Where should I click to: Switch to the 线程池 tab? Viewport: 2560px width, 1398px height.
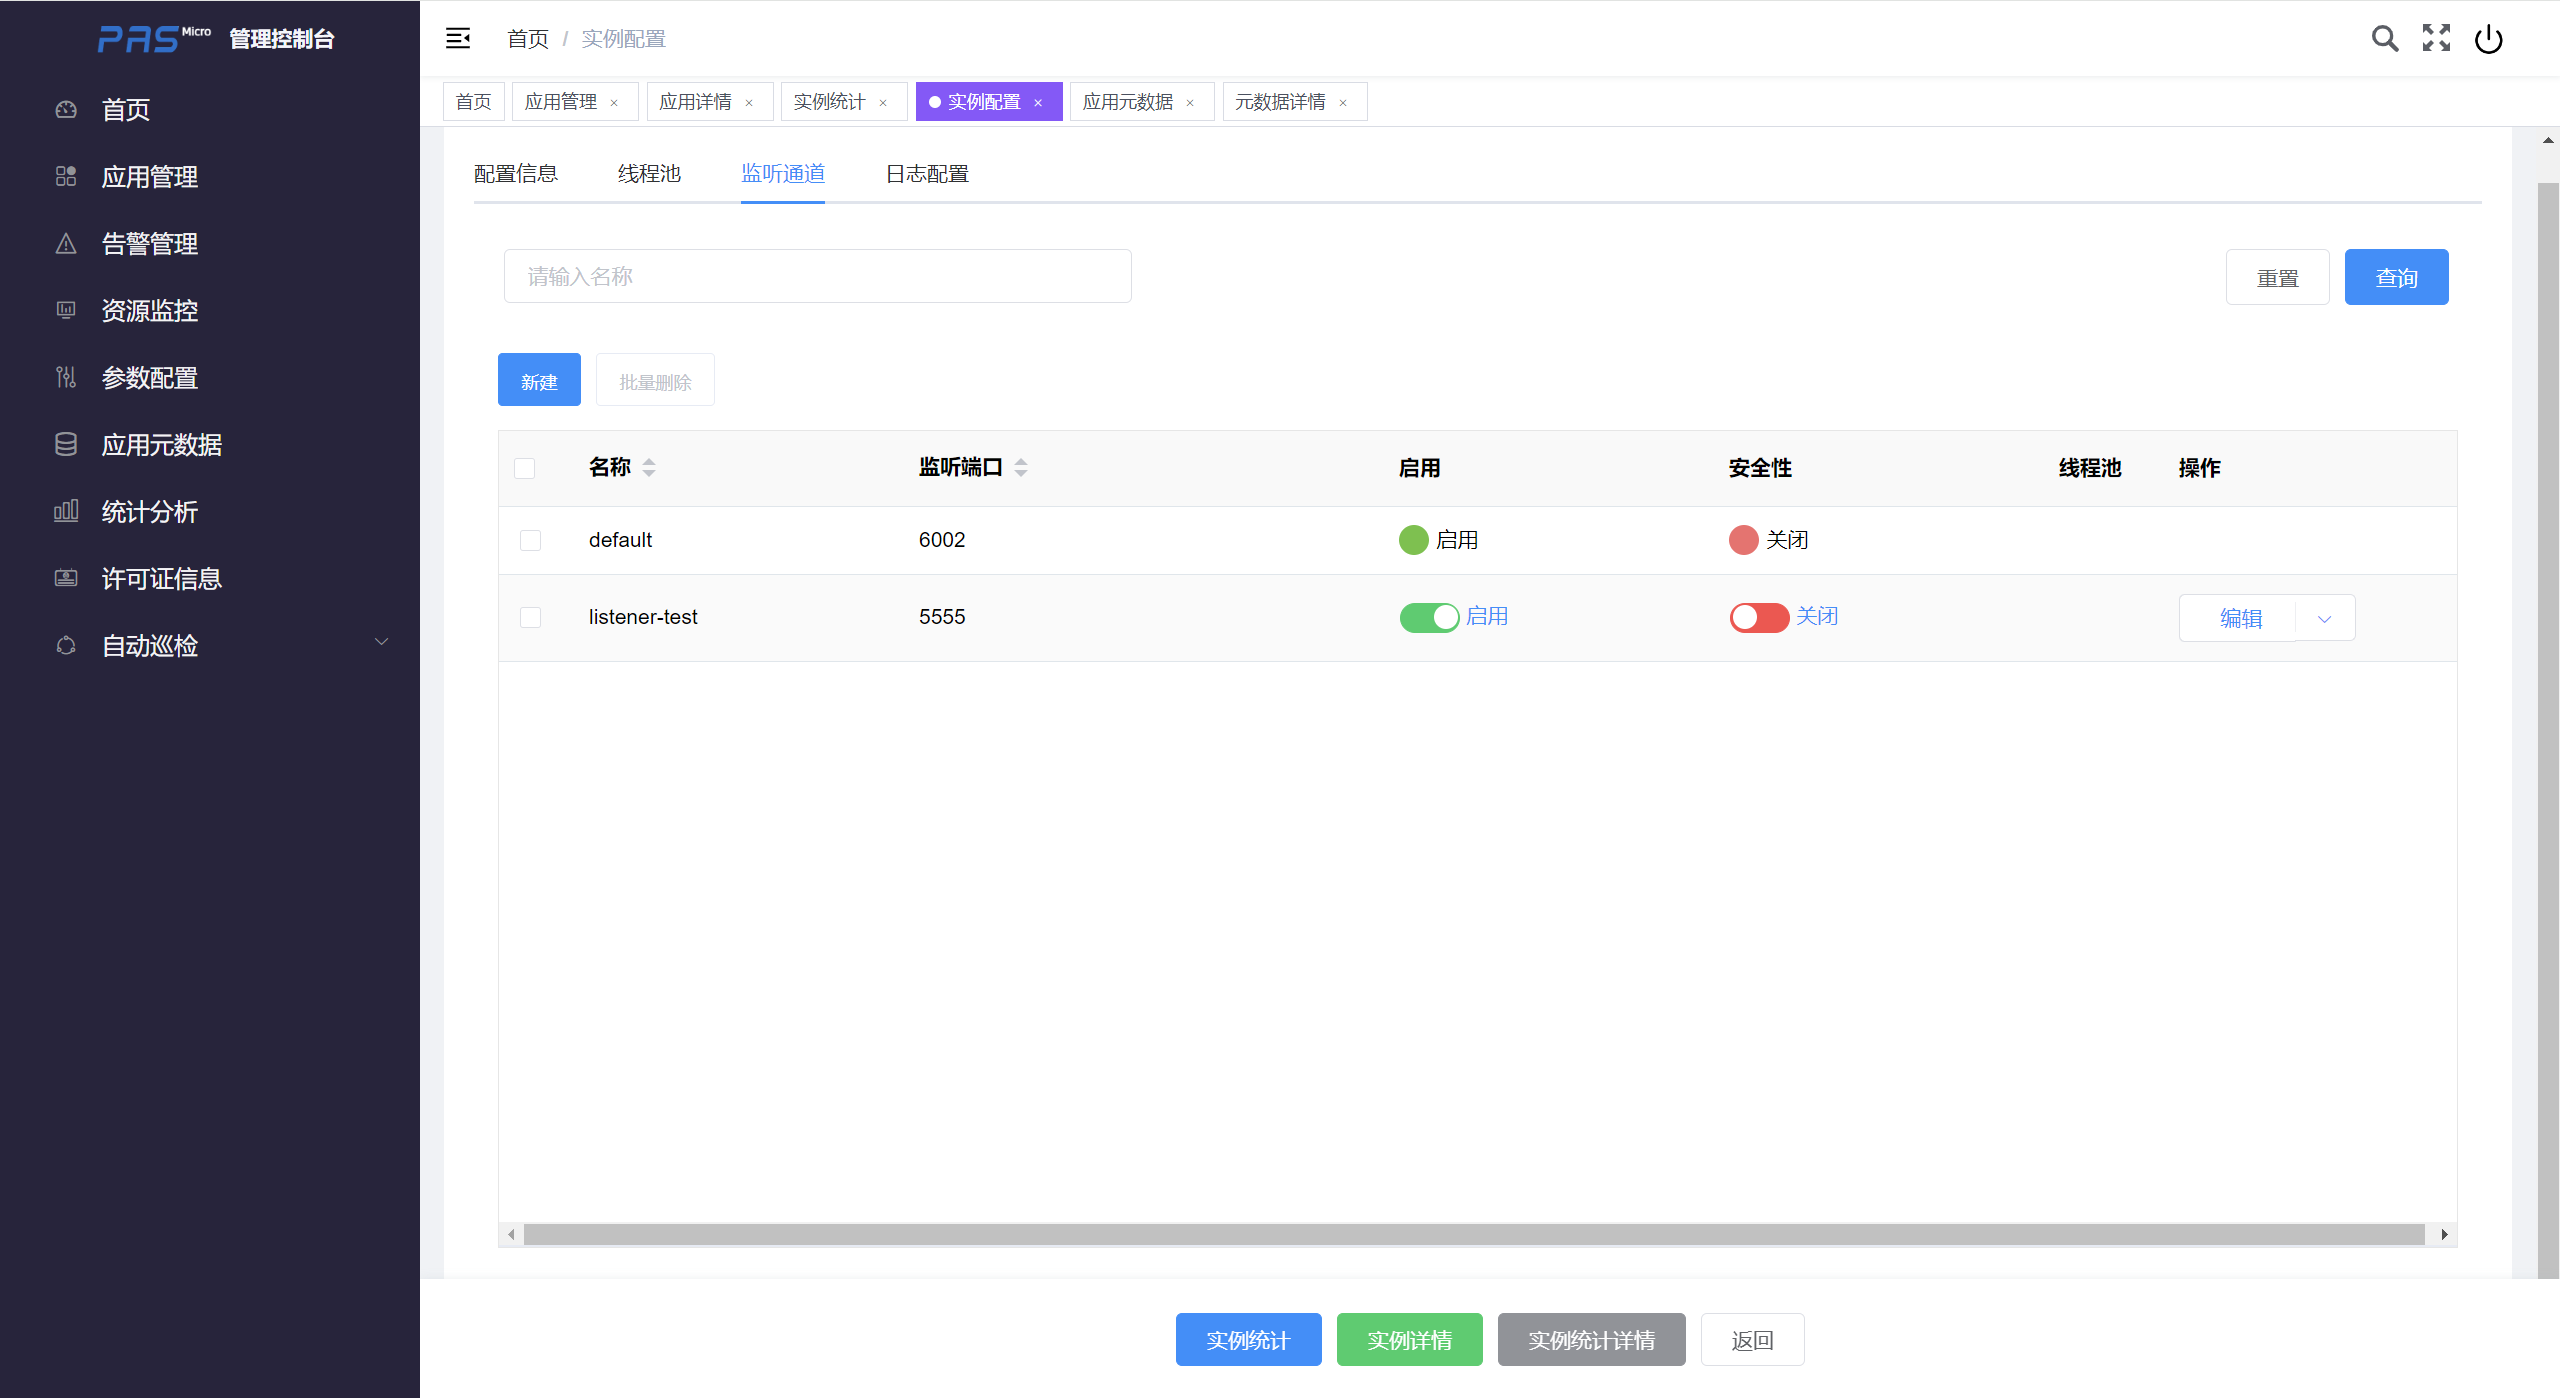pos(649,174)
